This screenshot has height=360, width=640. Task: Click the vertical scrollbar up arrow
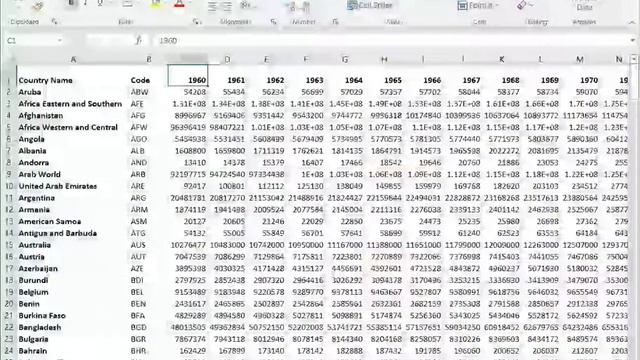click(634, 60)
